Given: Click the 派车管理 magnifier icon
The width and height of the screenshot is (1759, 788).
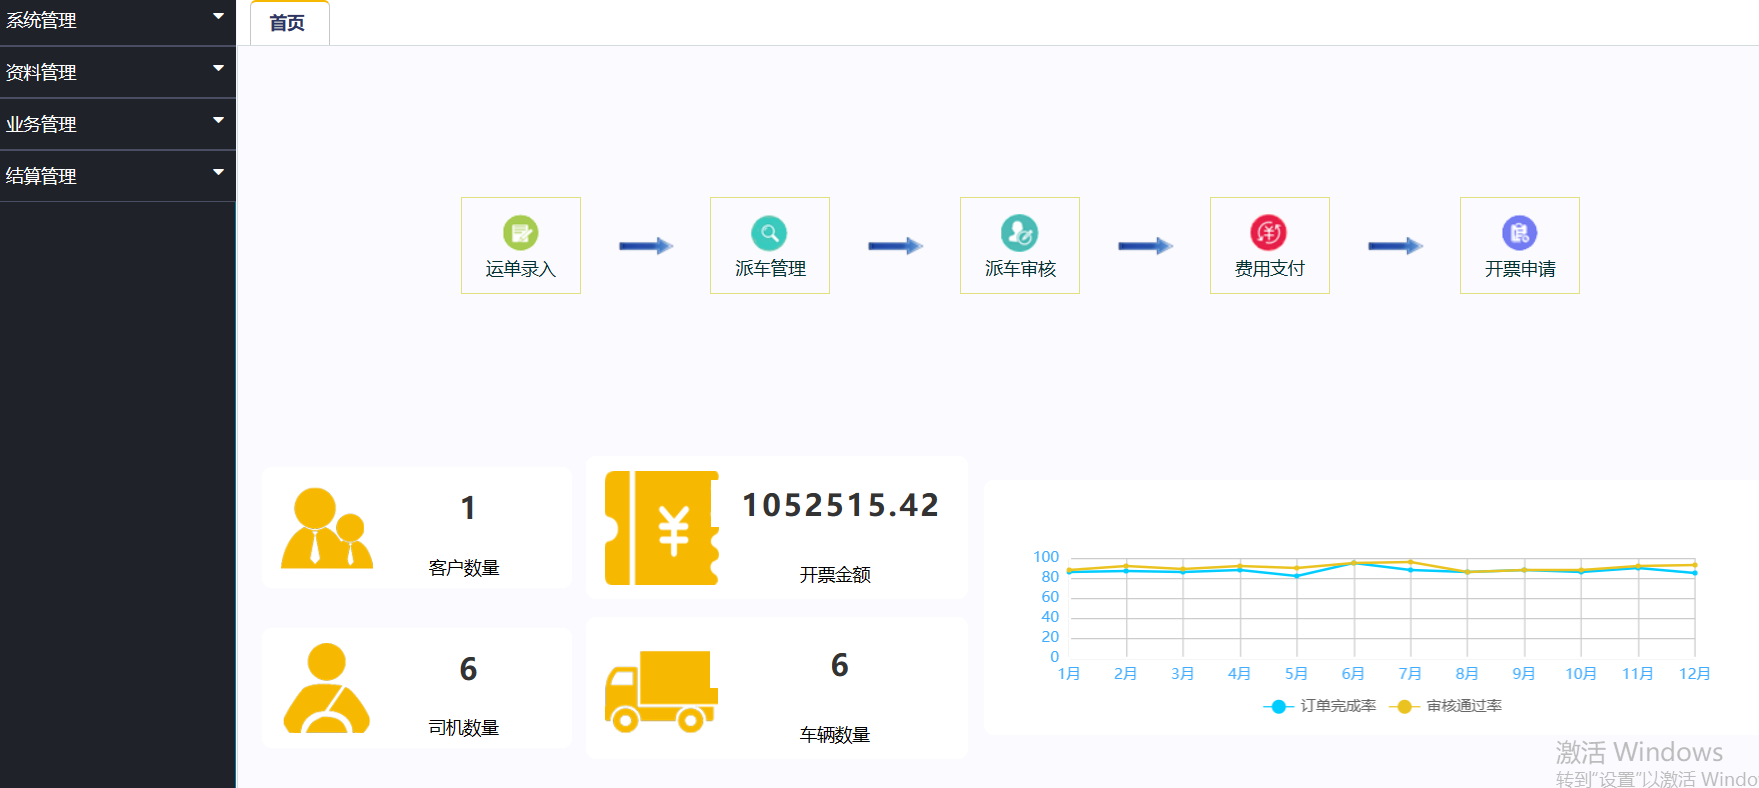Looking at the screenshot, I should click(769, 233).
